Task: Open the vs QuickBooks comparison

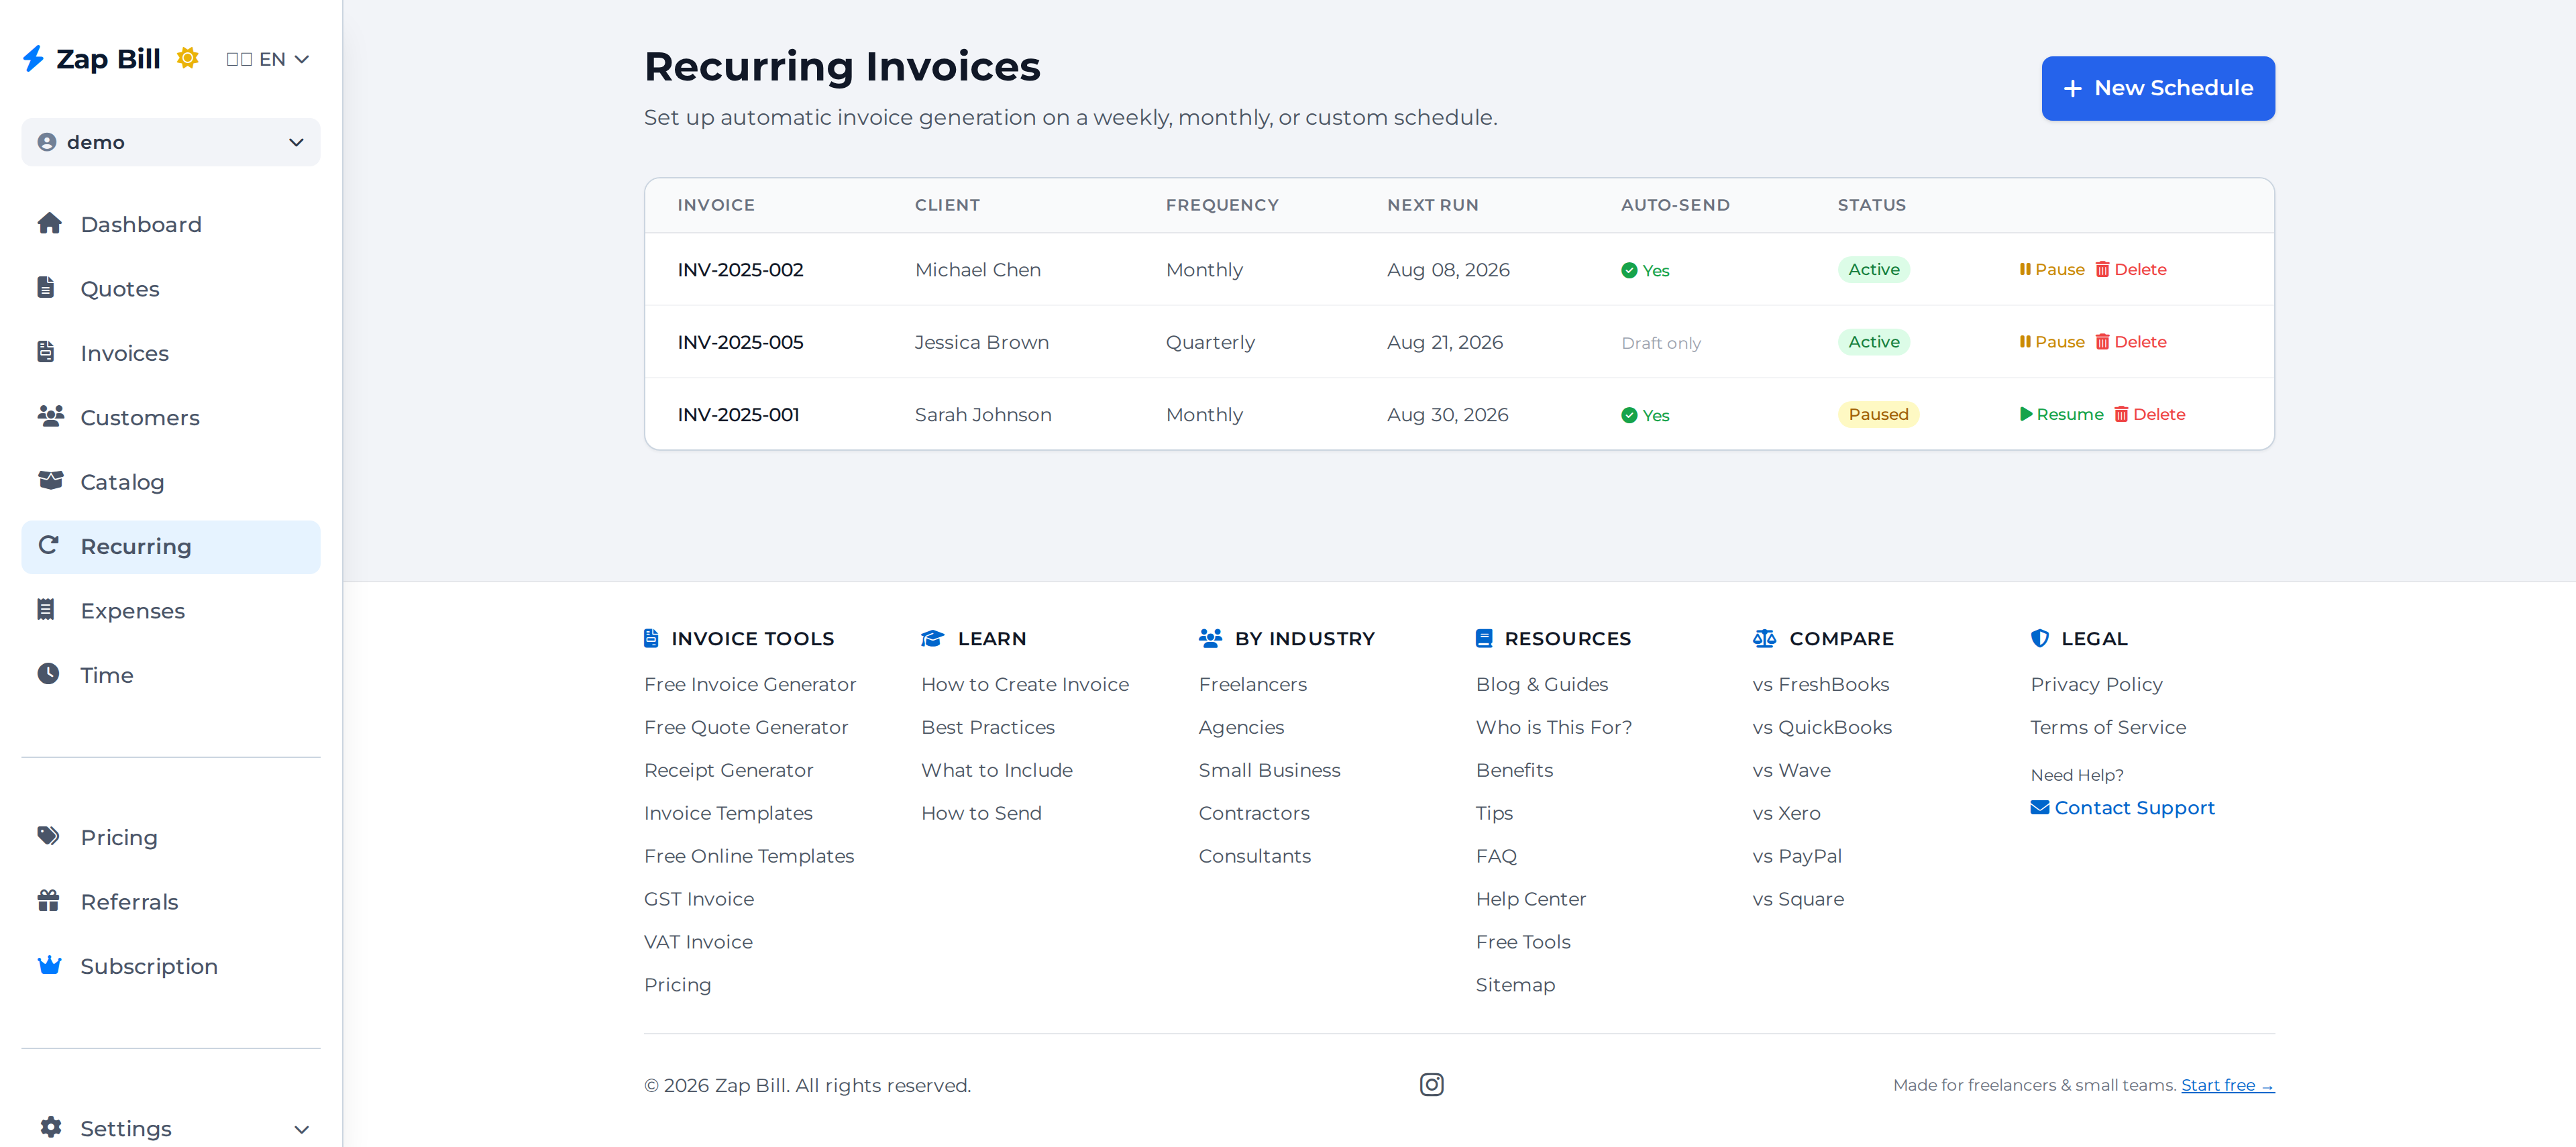Action: [1822, 727]
